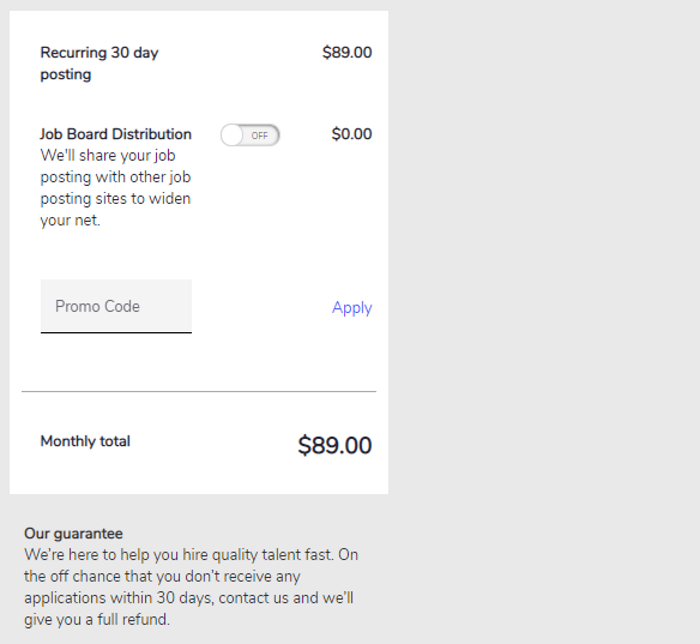Viewport: 700px width, 644px height.
Task: Focus the Promo Code input field
Action: (116, 306)
